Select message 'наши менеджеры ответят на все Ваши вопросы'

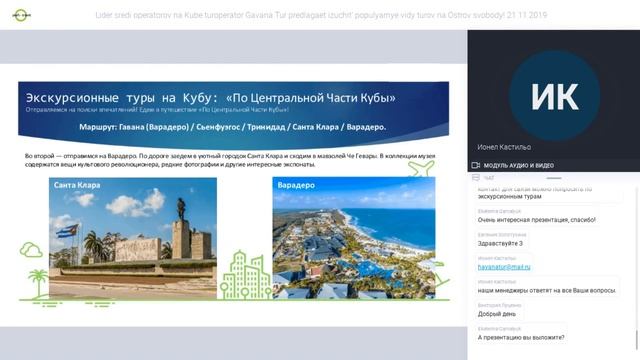coord(547,291)
